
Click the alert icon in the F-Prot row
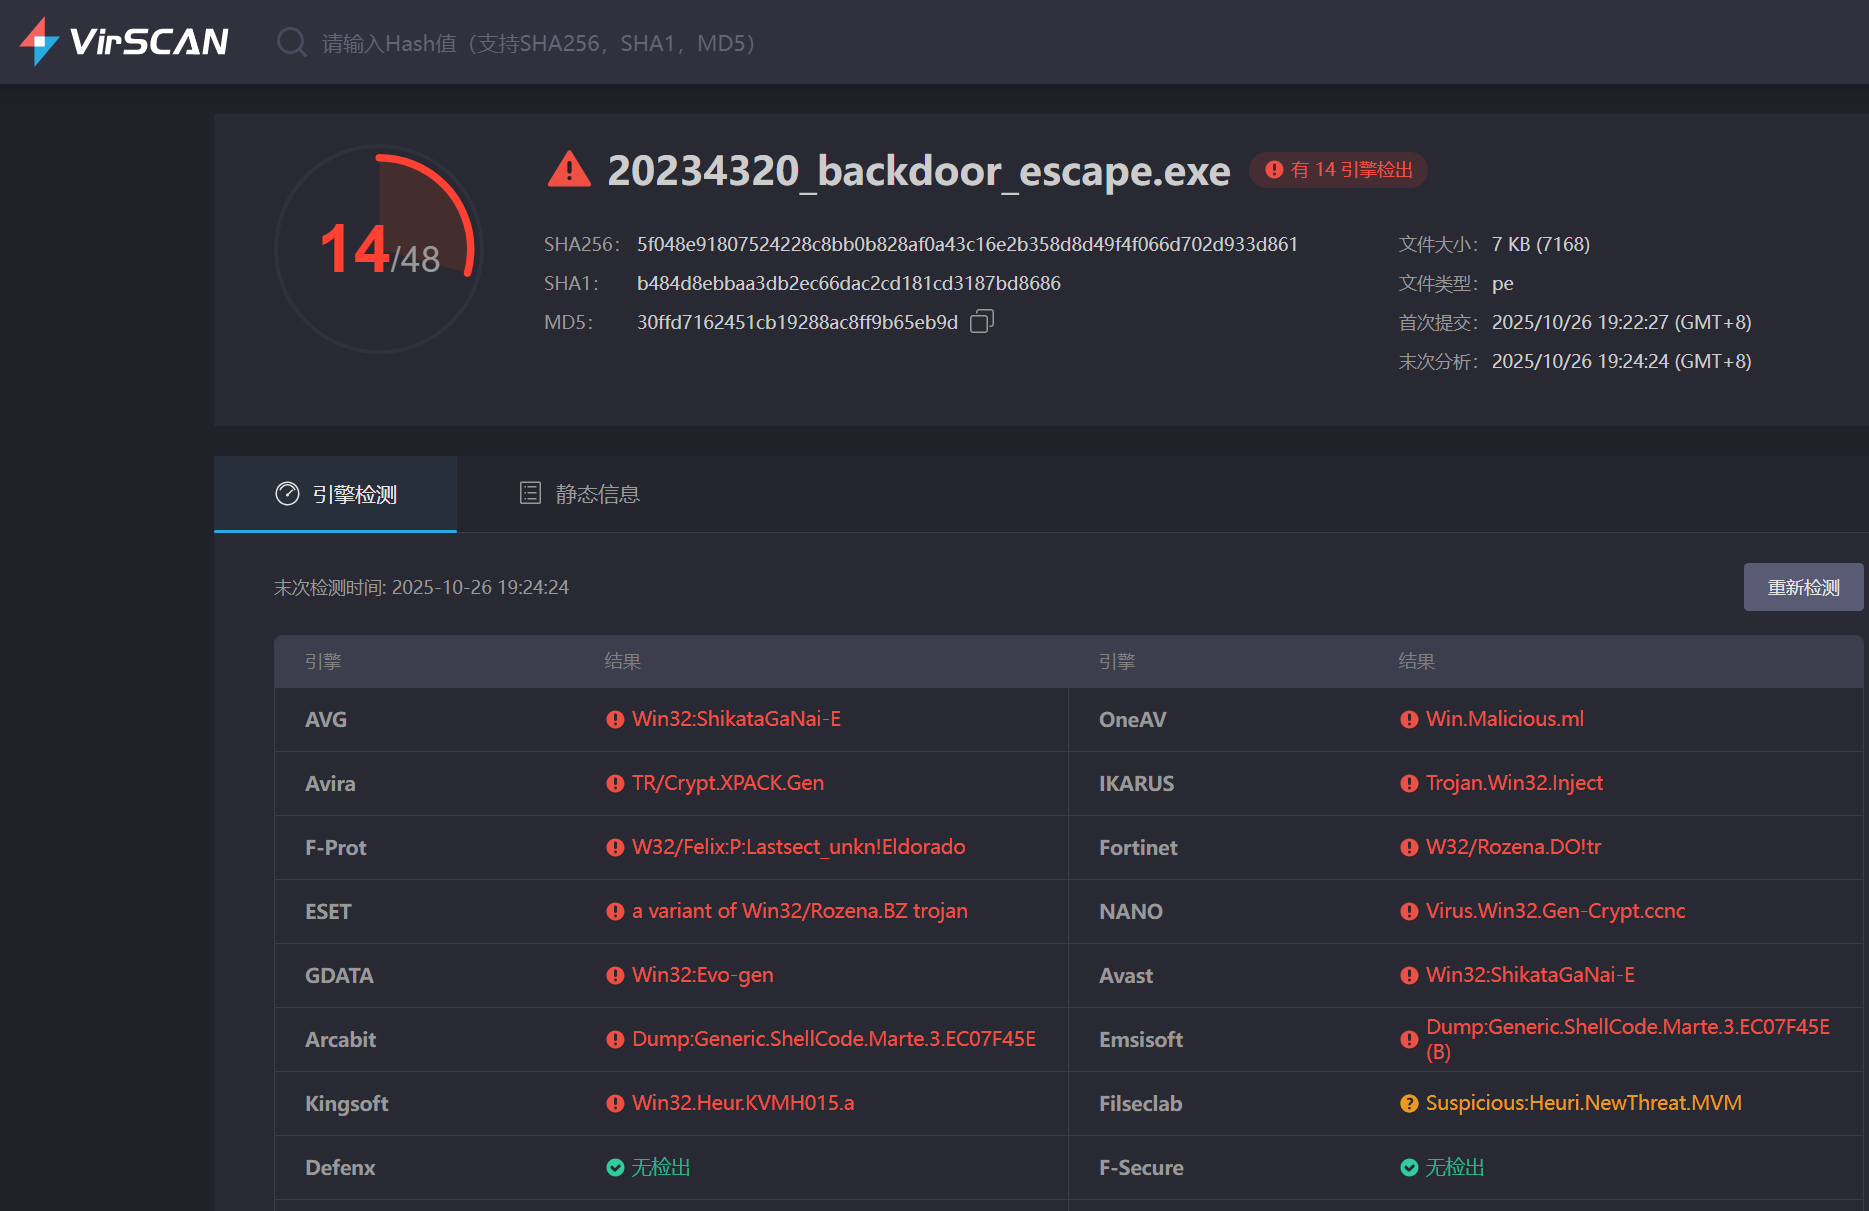[615, 847]
